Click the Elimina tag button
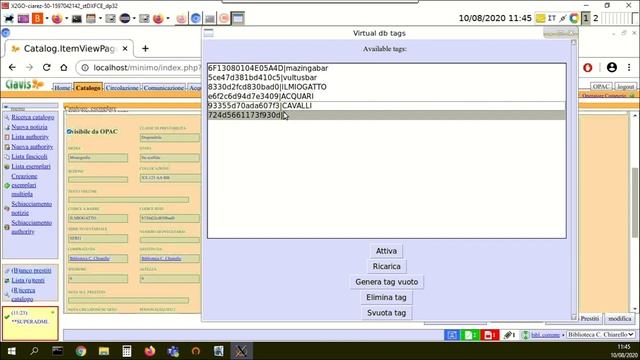This screenshot has height=360, width=640. (x=386, y=298)
